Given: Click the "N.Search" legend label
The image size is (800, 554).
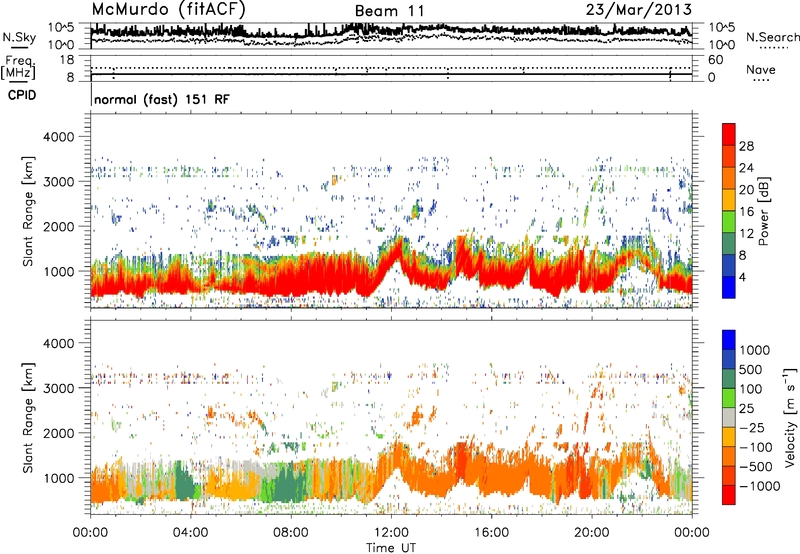Looking at the screenshot, I should tap(772, 37).
